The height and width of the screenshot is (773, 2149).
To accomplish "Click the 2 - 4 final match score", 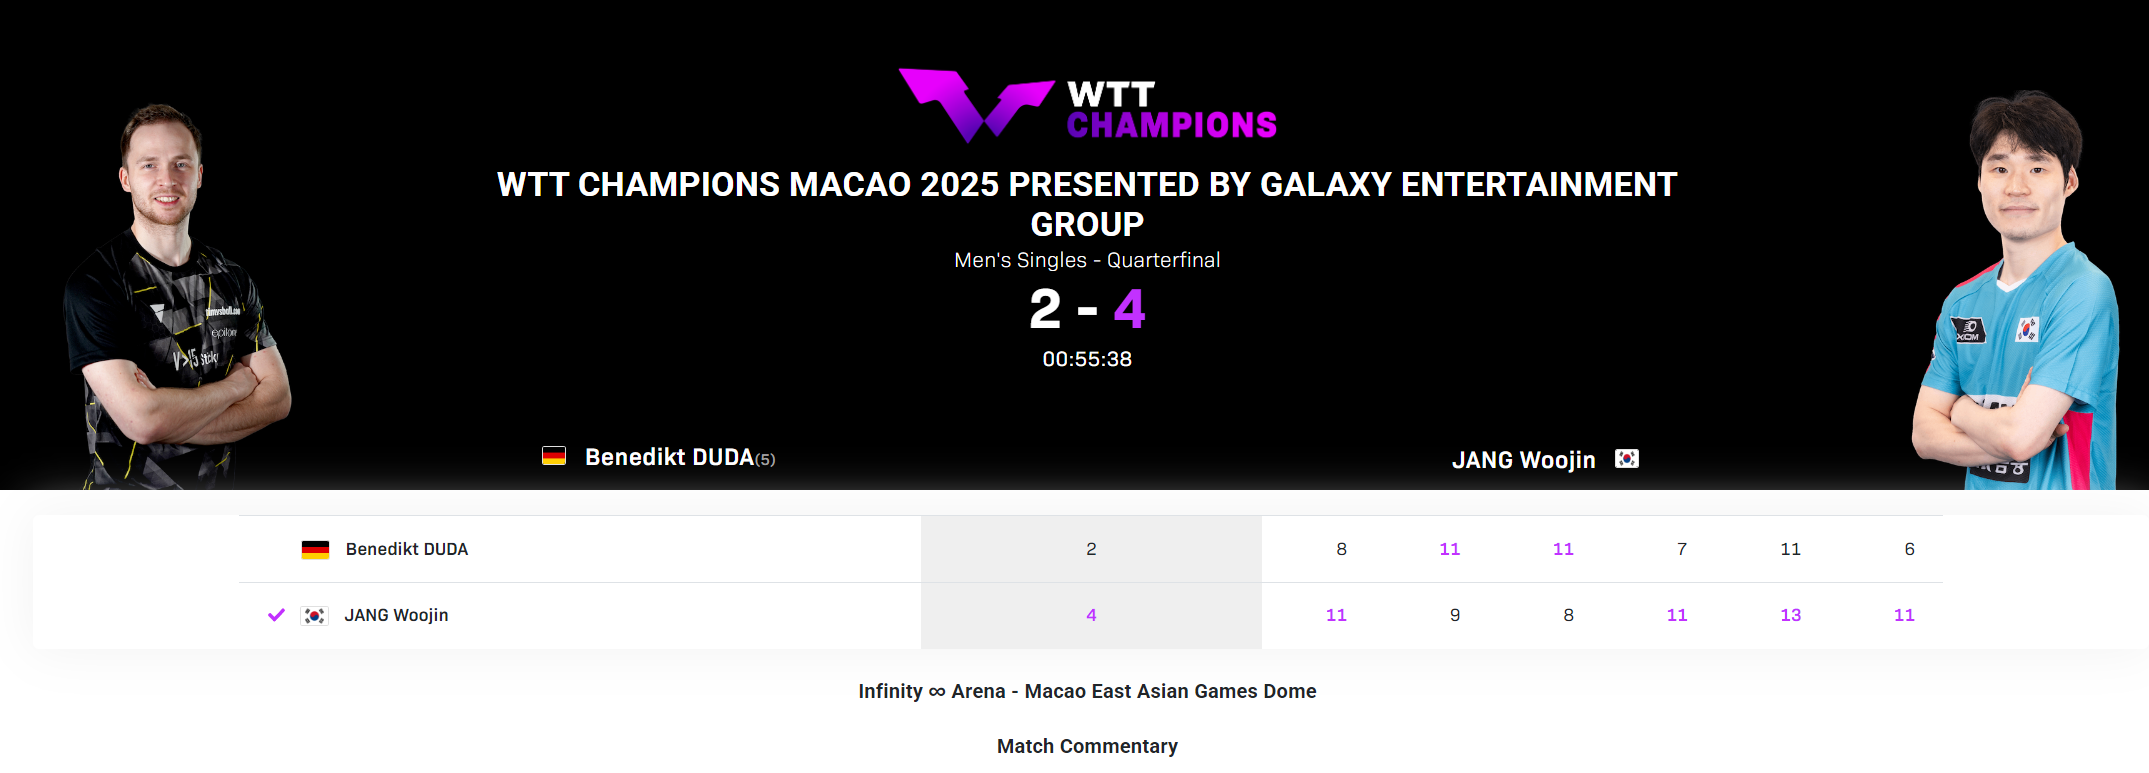I will tap(1087, 309).
